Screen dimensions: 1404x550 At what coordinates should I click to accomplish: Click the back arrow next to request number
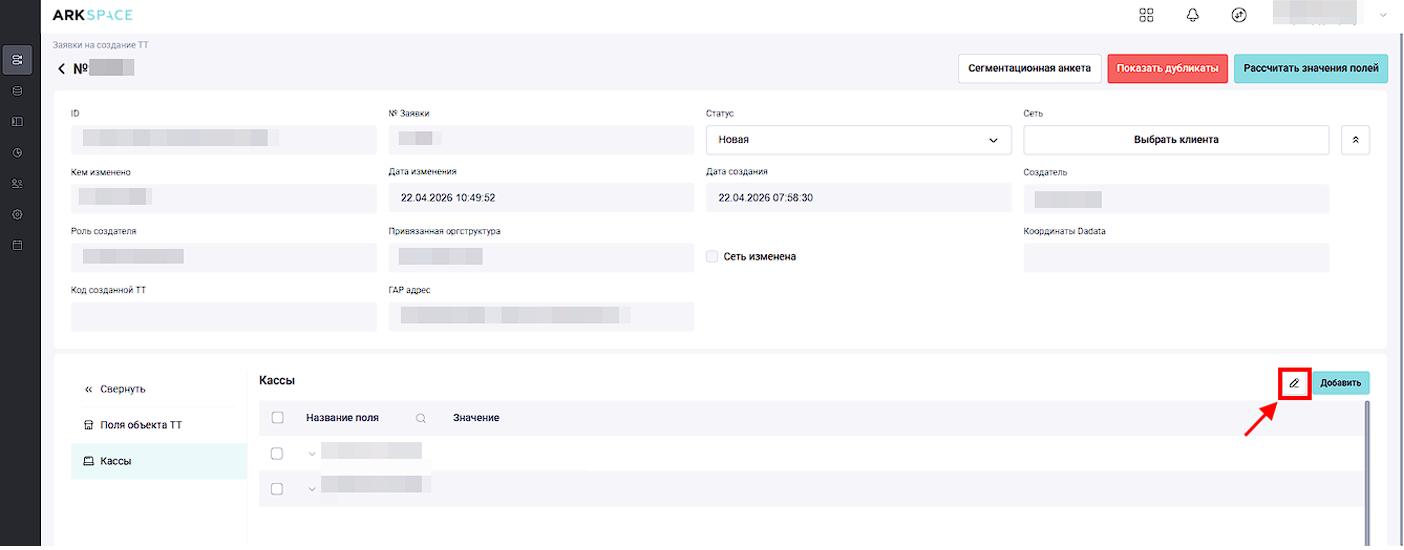(x=61, y=69)
